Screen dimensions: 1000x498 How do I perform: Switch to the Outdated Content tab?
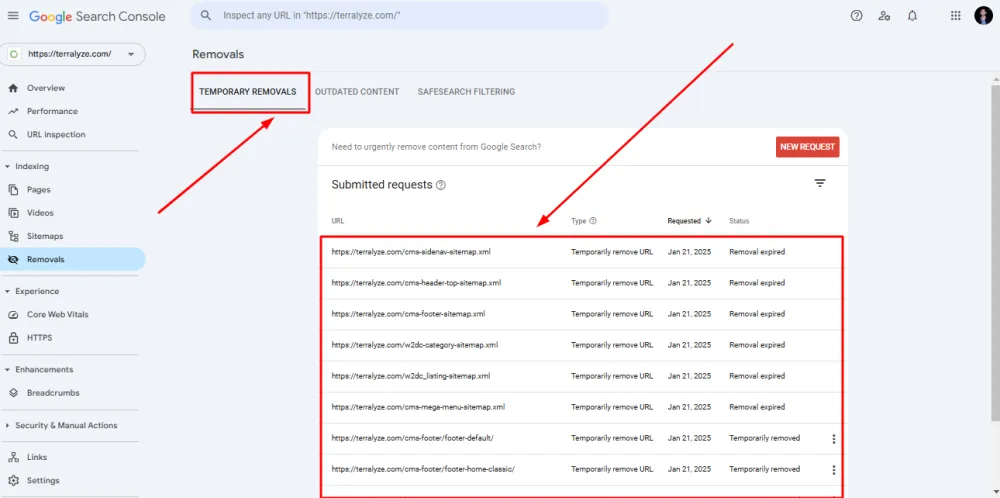tap(357, 92)
